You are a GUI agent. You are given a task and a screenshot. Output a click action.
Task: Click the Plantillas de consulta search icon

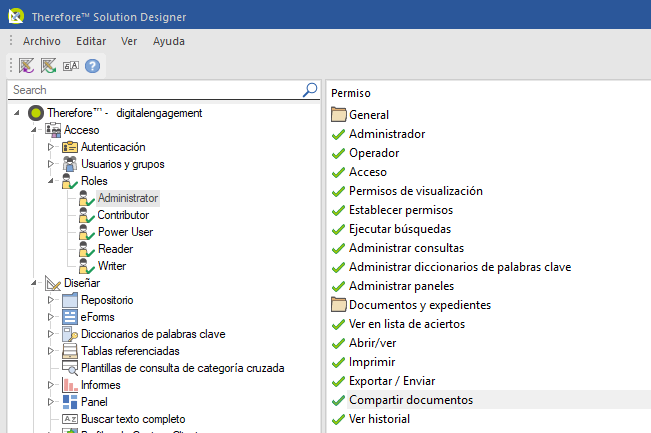coord(70,368)
